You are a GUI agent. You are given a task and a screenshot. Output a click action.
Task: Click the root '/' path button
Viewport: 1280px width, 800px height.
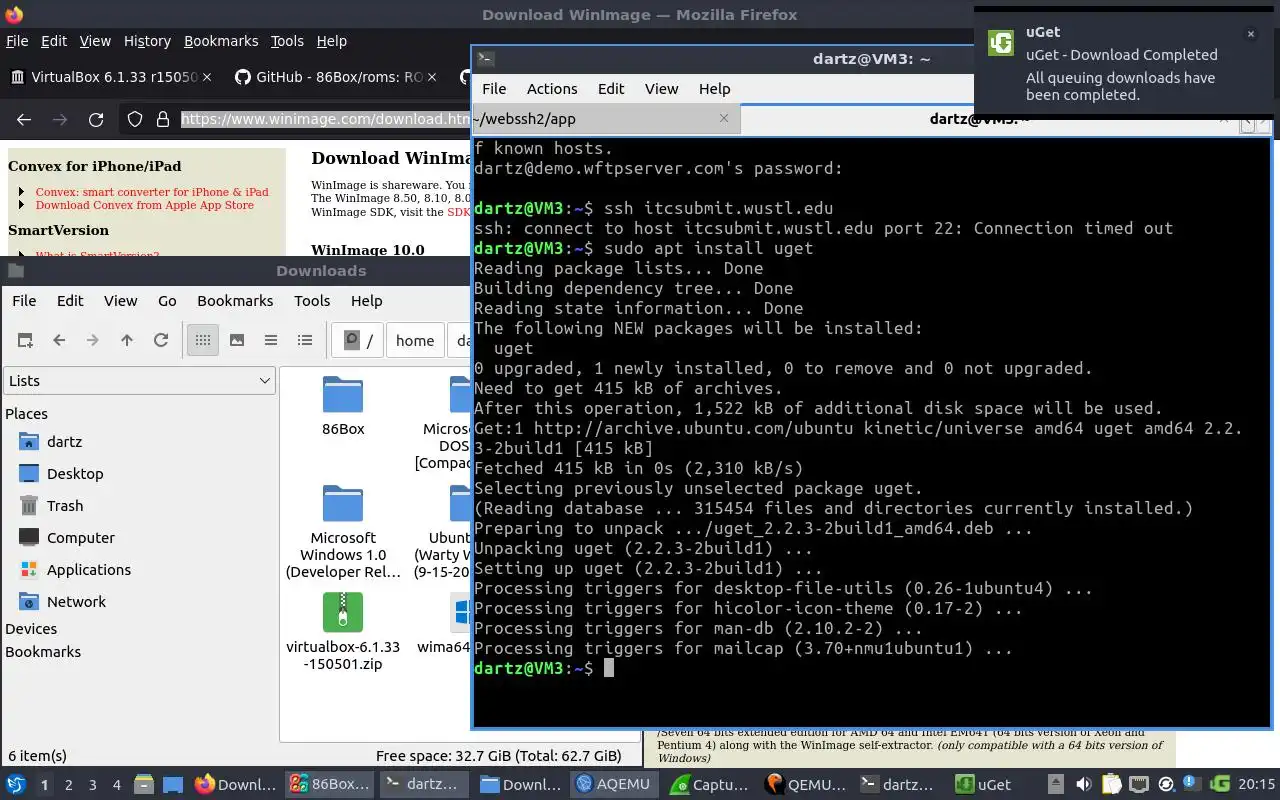[x=358, y=340]
